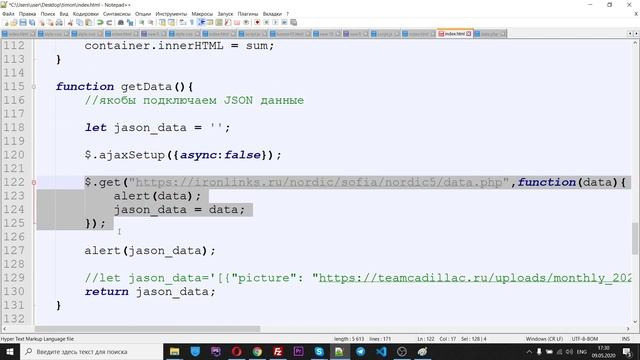Viewport: 640px width, 360px height.
Task: Open the Правка menu
Action: point(27,14)
